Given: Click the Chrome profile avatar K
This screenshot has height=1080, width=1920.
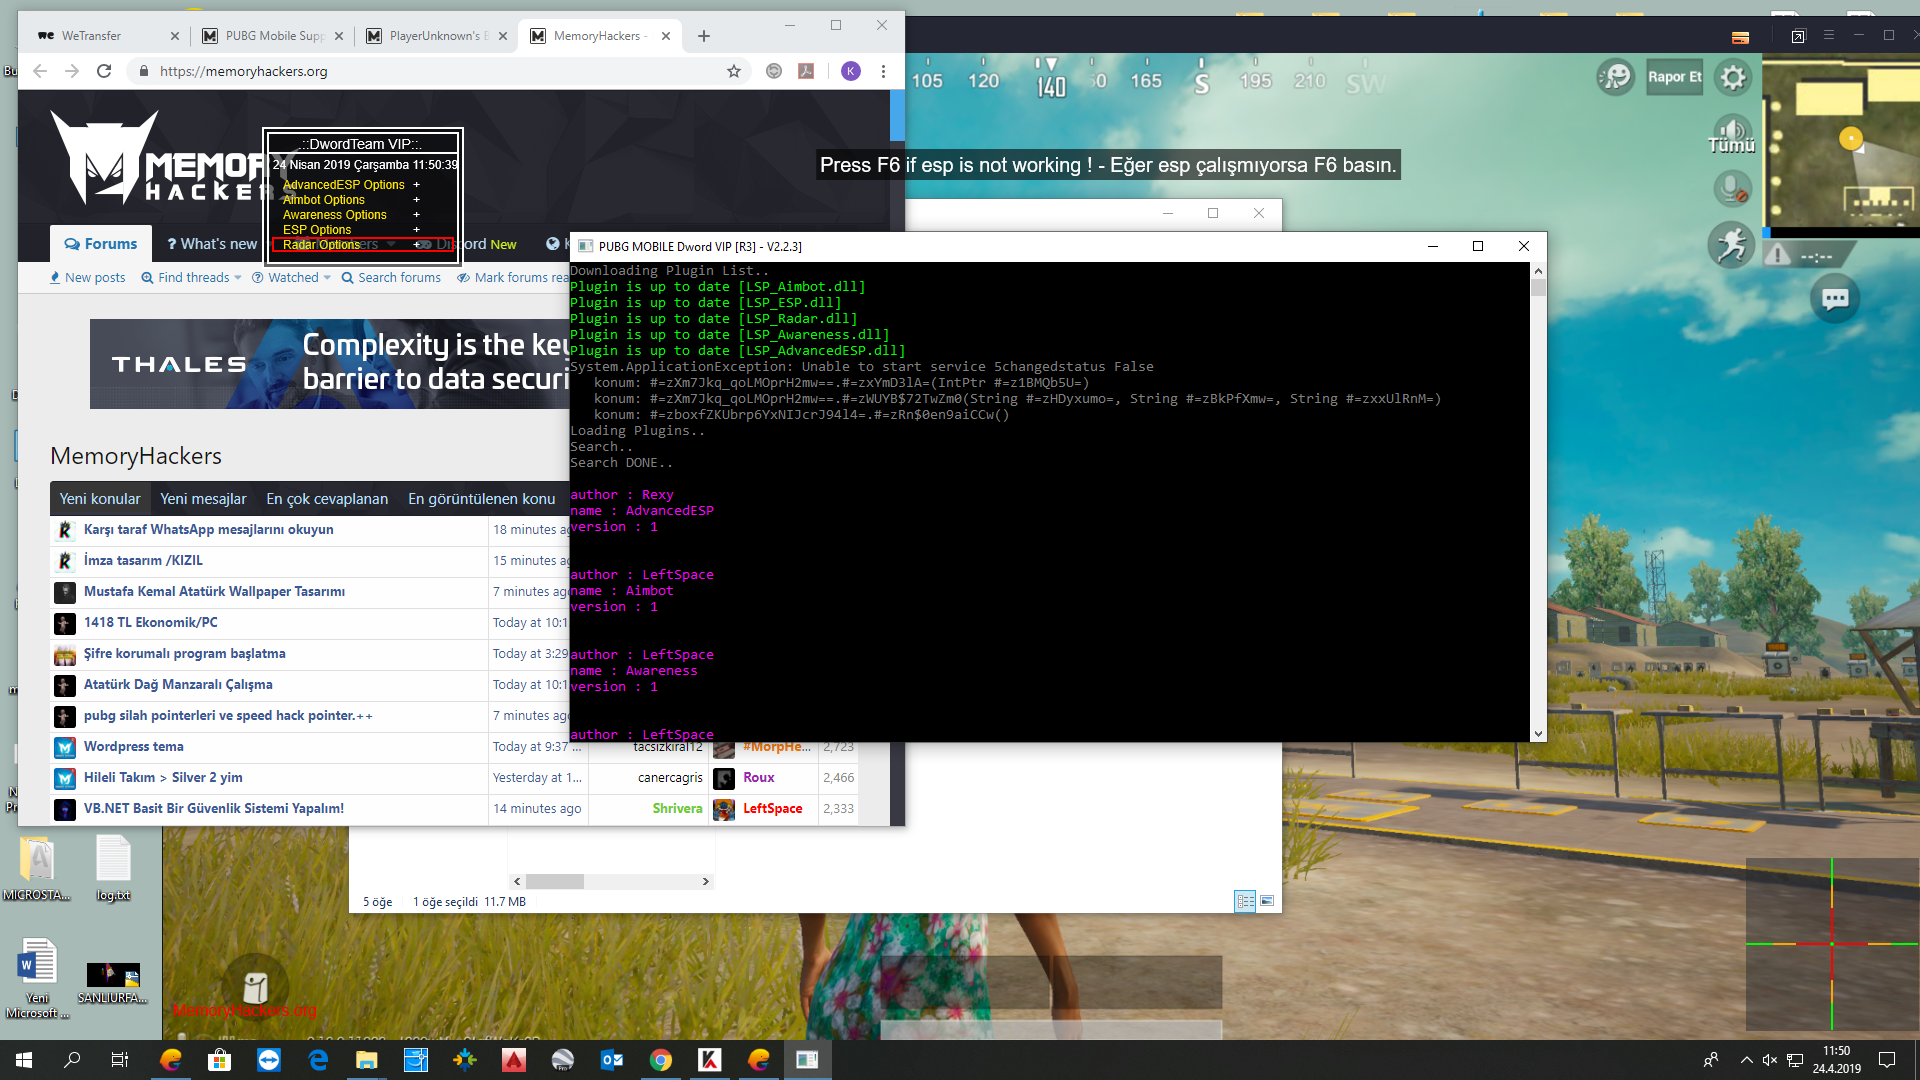Looking at the screenshot, I should tap(851, 71).
